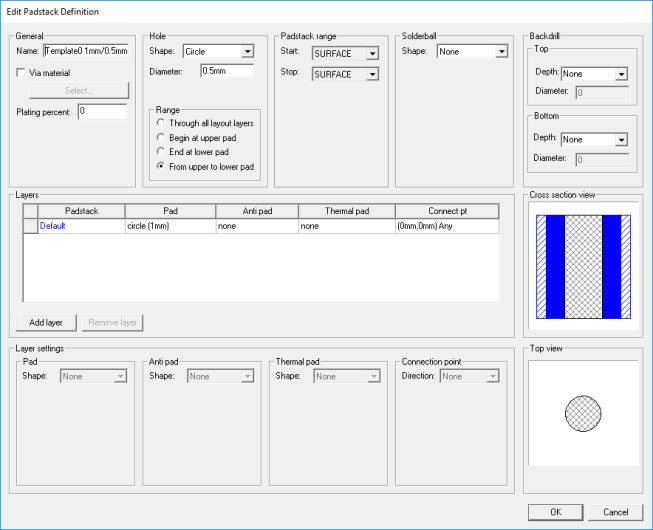The width and height of the screenshot is (653, 530).
Task: Select the Default padstack row
Action: 82,226
